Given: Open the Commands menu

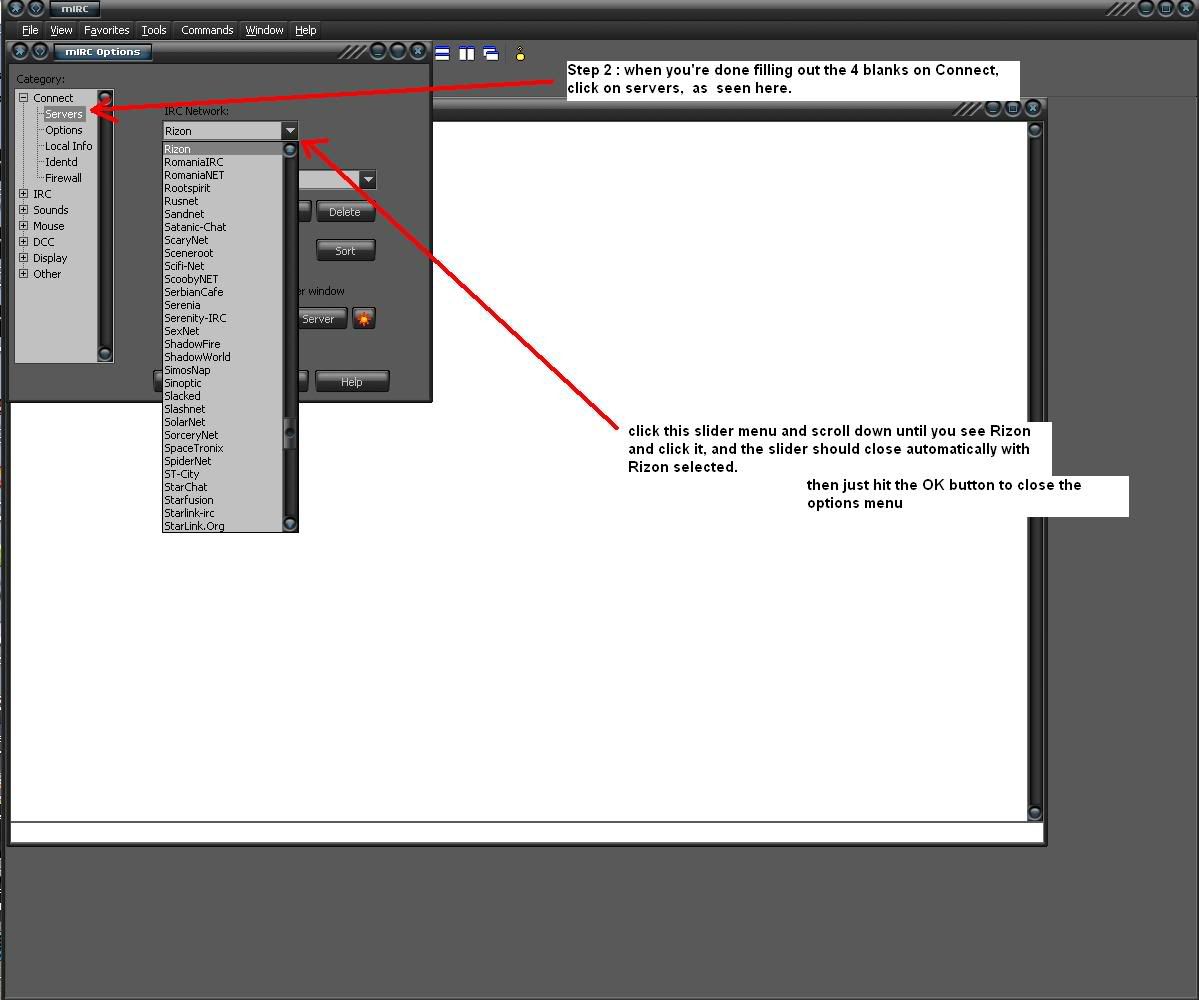Looking at the screenshot, I should [207, 30].
